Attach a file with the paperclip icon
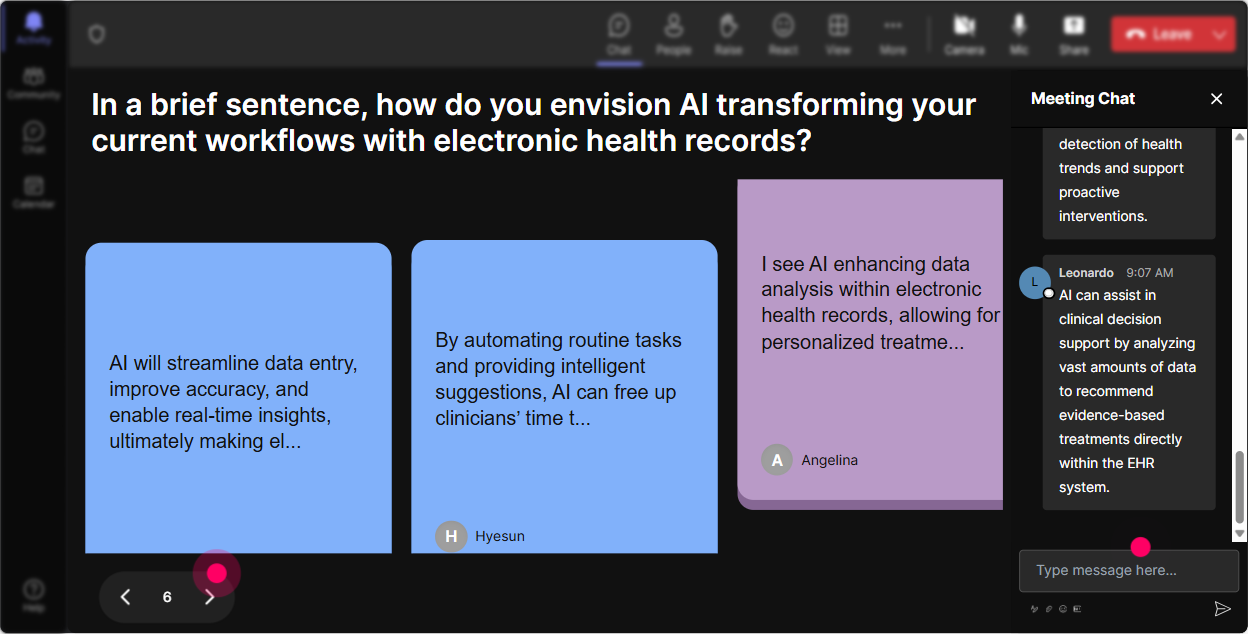1248x634 pixels. [1049, 609]
